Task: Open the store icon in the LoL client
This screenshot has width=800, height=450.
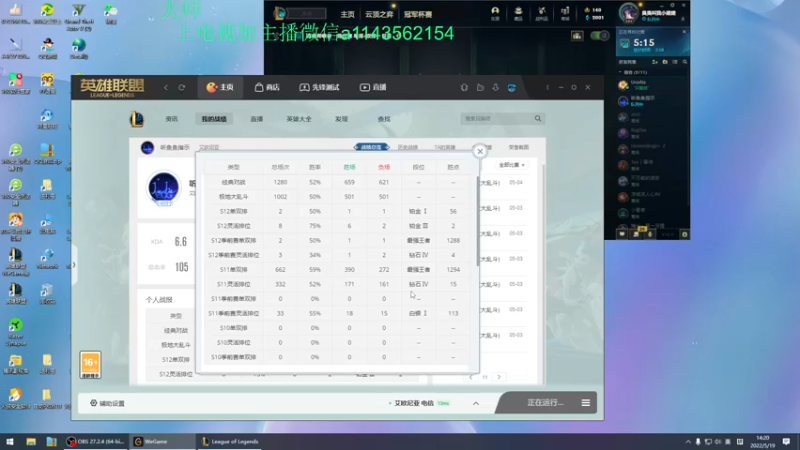Action: pyautogui.click(x=565, y=13)
